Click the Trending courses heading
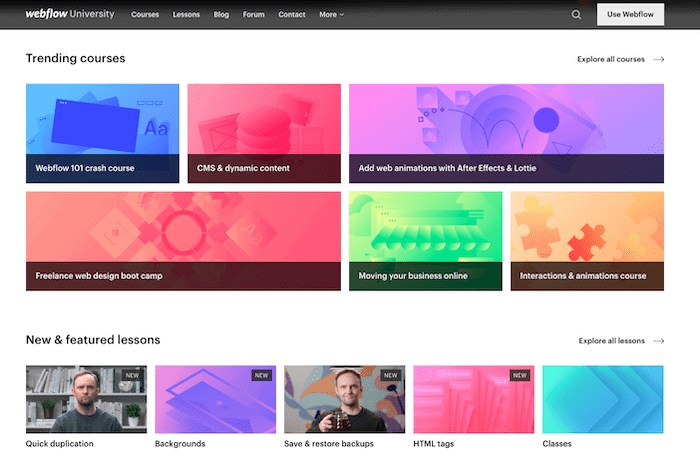This screenshot has width=700, height=475. pos(75,58)
